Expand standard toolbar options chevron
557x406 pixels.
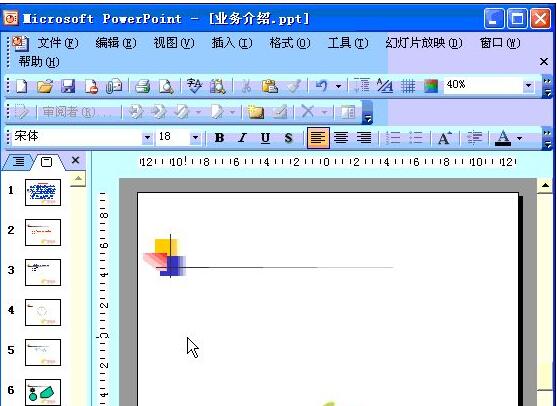547,88
